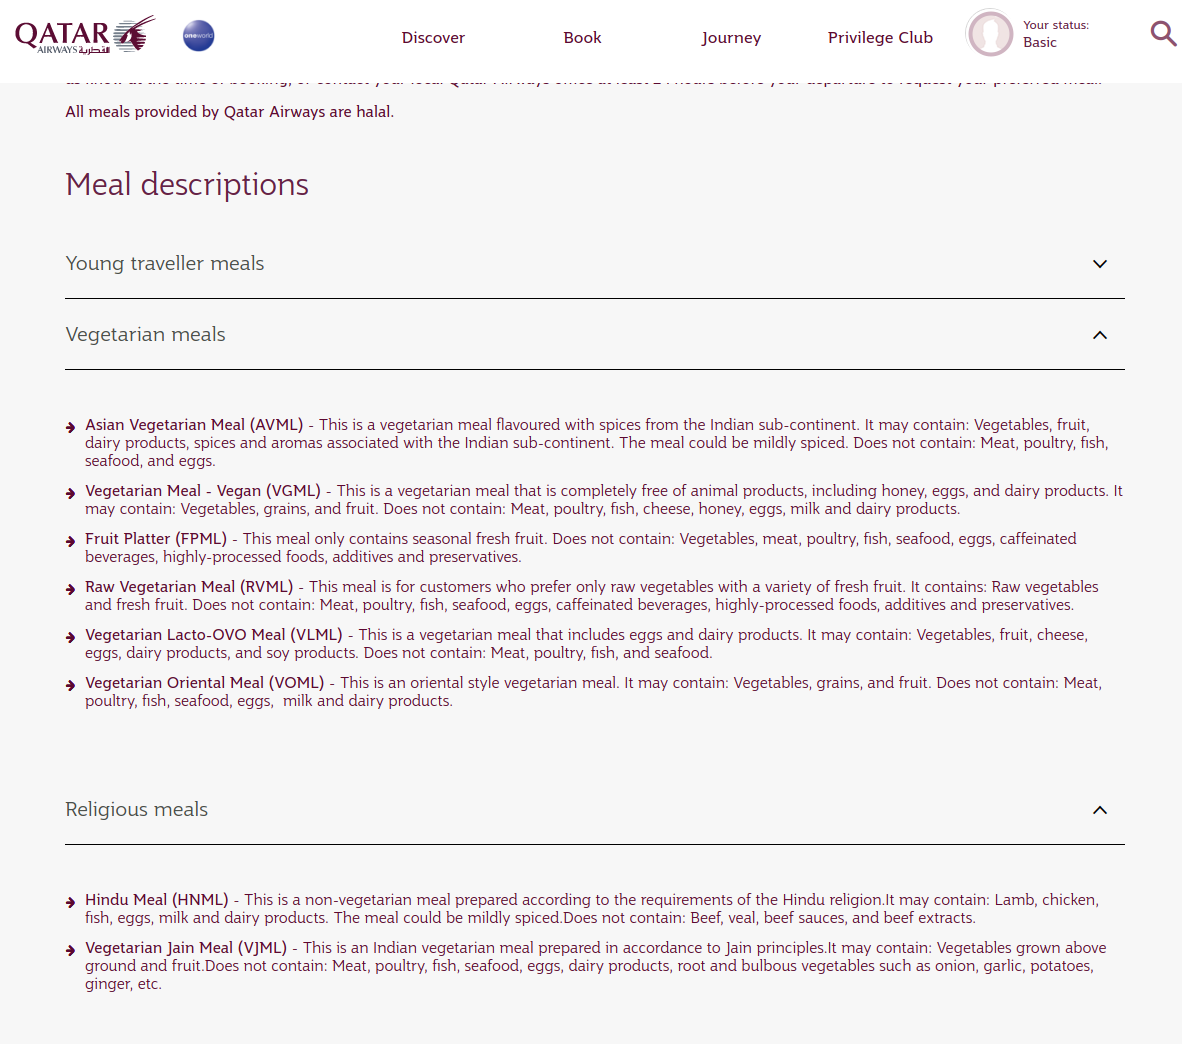Click the Meal descriptions title
The height and width of the screenshot is (1044, 1182).
pyautogui.click(x=187, y=185)
